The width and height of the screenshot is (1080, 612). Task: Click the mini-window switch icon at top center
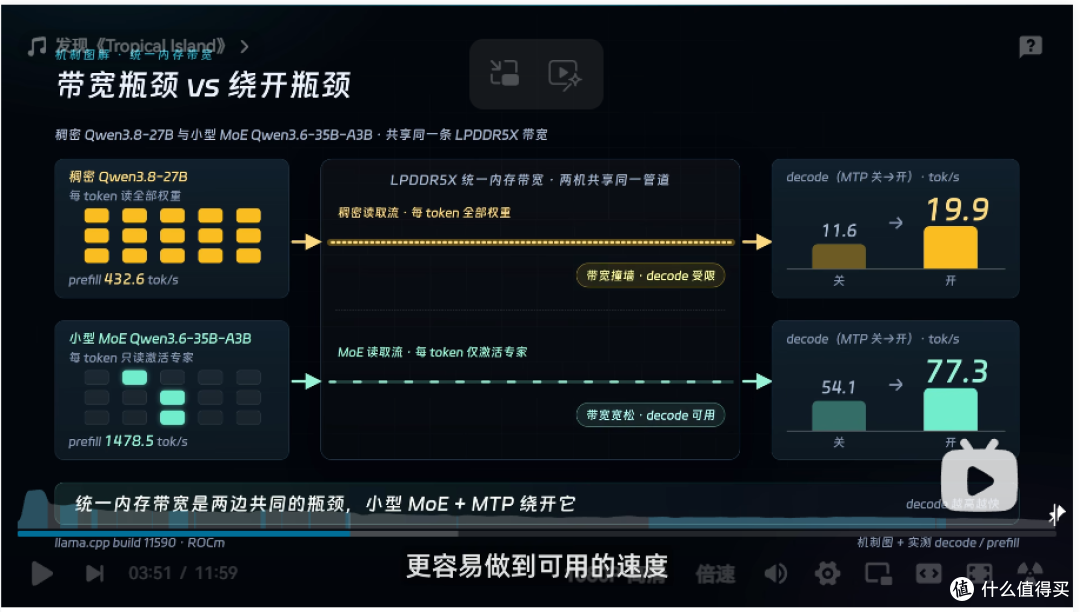504,73
